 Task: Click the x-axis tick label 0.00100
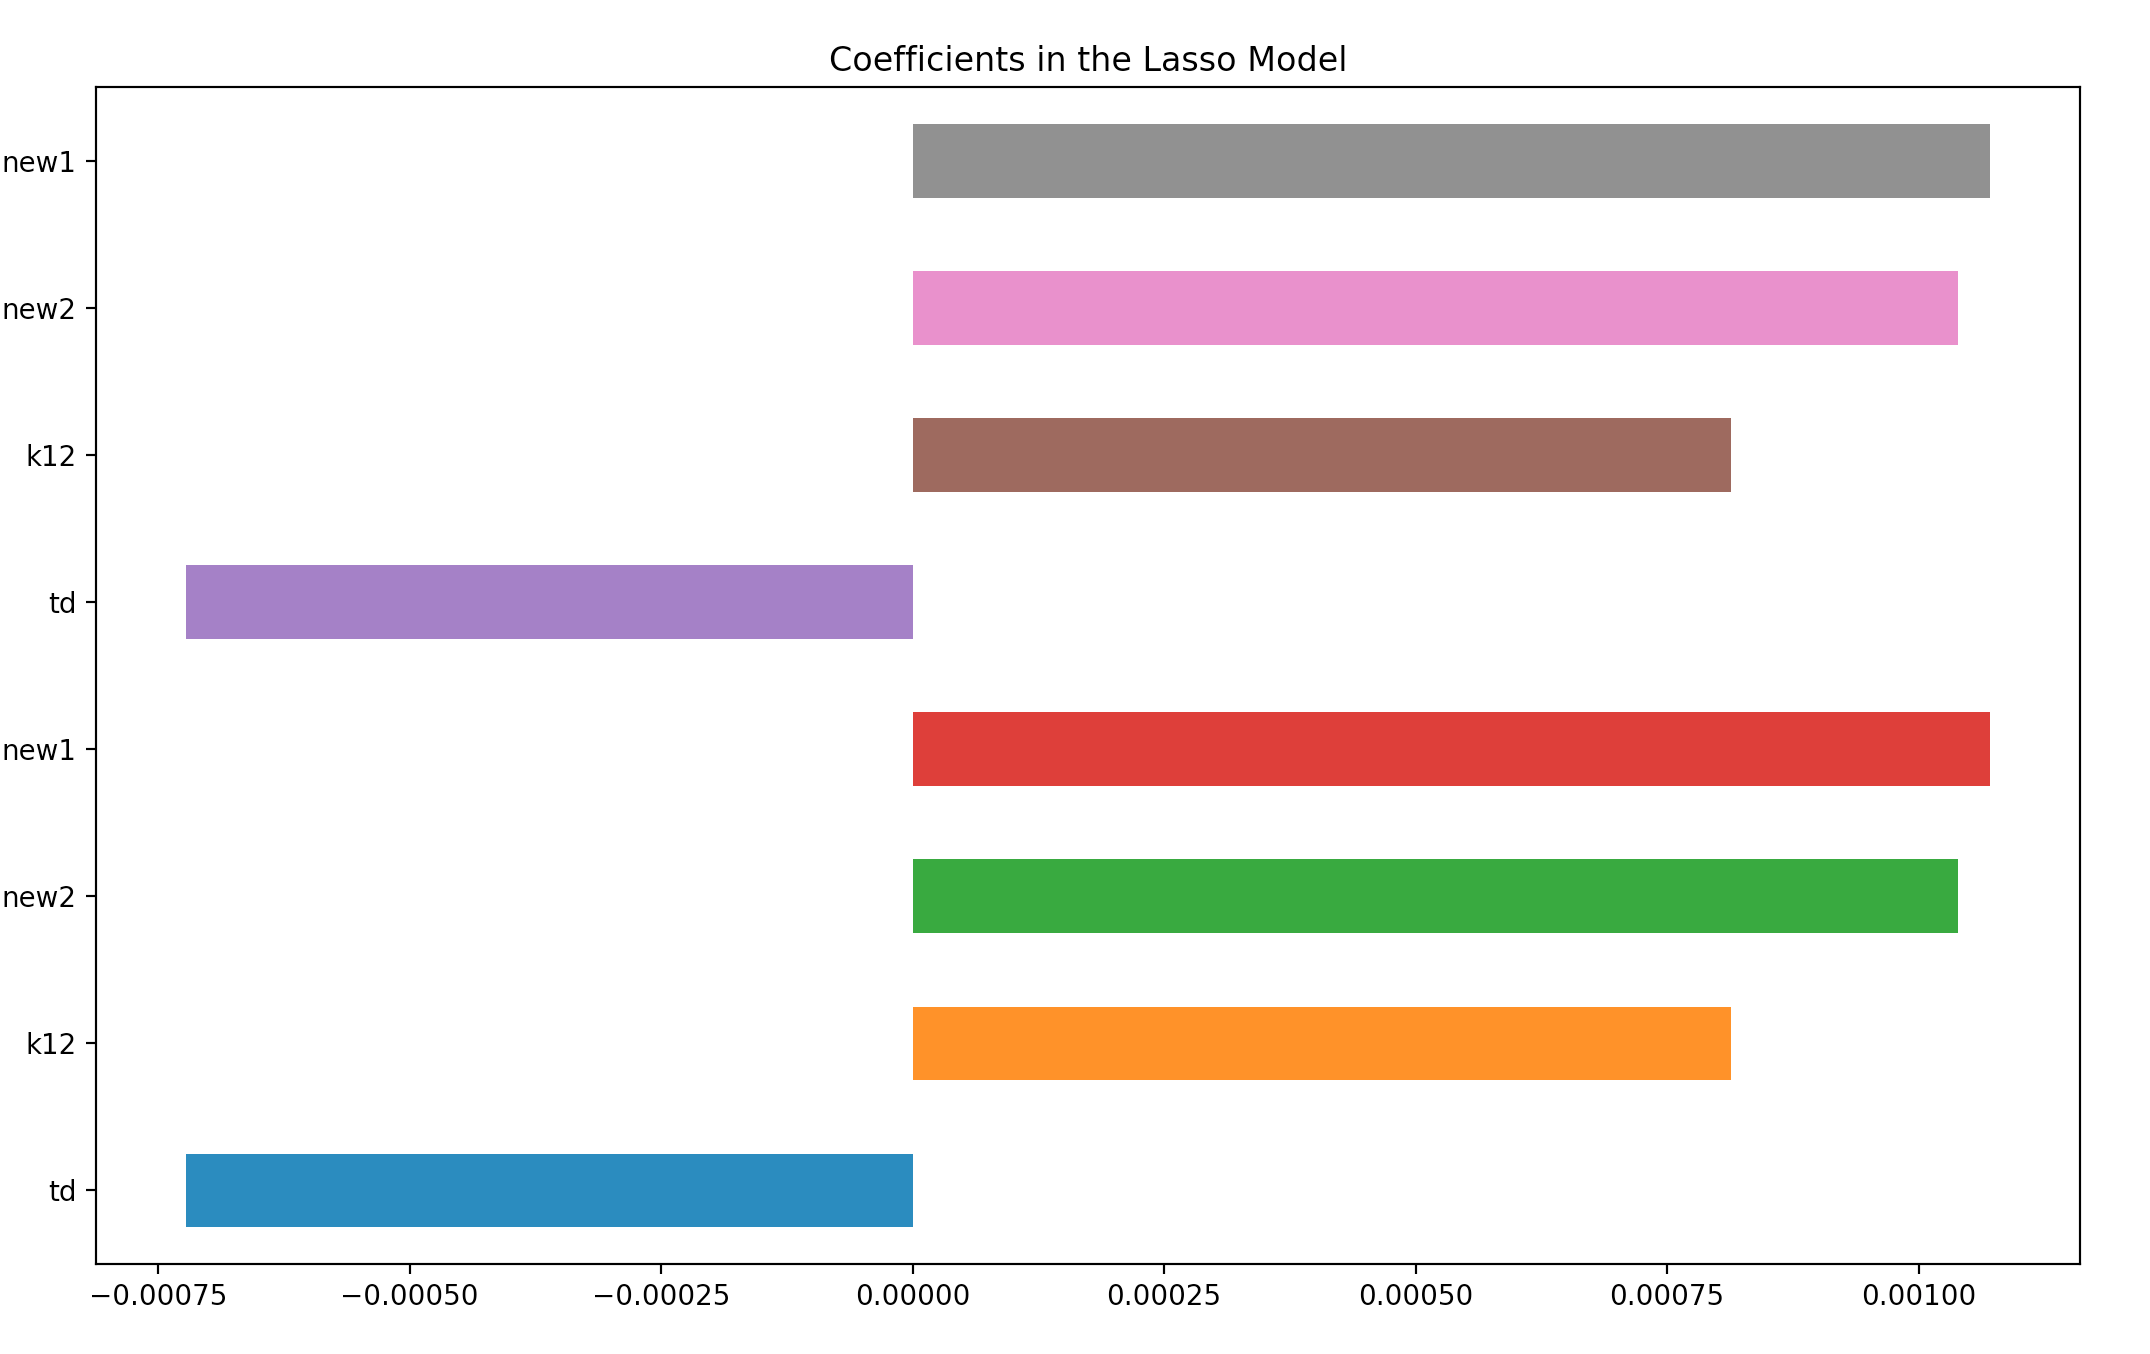point(1918,1296)
